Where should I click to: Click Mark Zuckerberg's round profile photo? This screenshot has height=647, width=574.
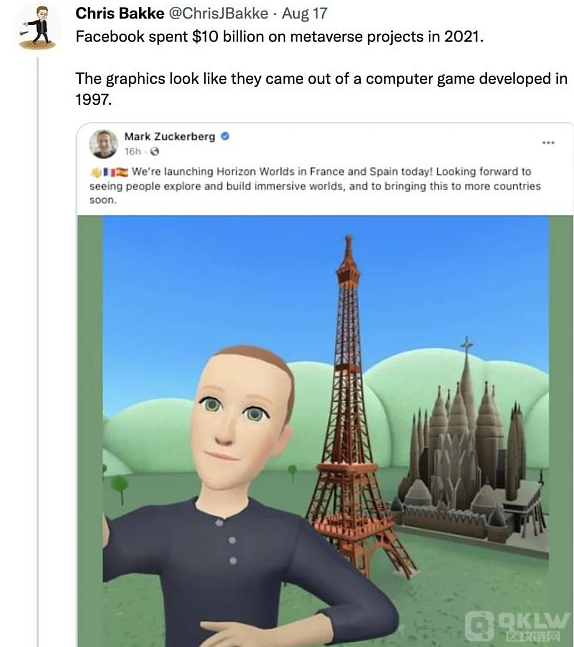click(104, 144)
